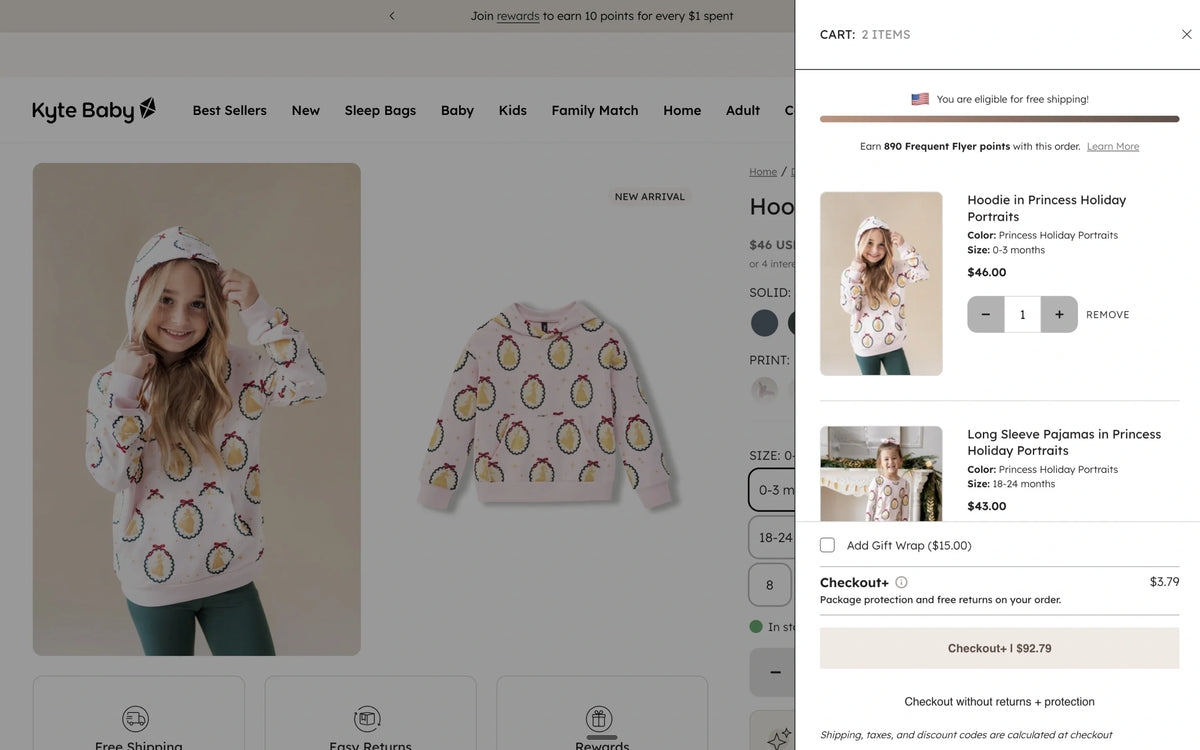Screen dimensions: 1200x750
Task: Click the Rewards gift icon
Action: [599, 719]
